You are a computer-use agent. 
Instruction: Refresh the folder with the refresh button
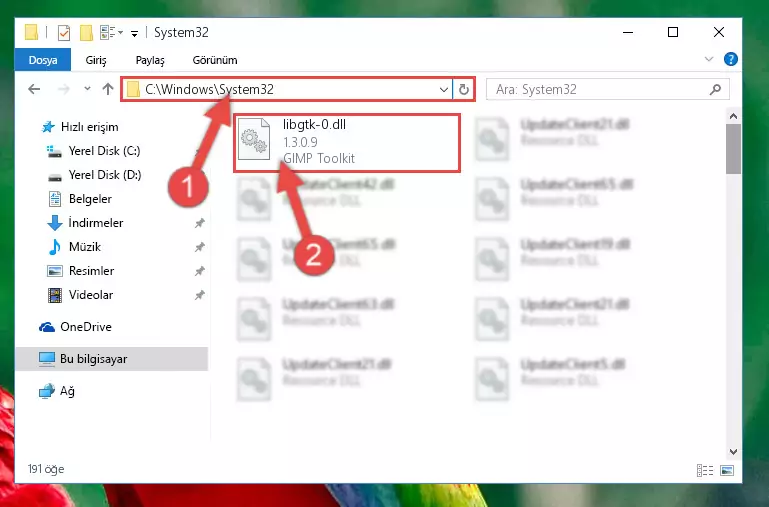[x=463, y=90]
